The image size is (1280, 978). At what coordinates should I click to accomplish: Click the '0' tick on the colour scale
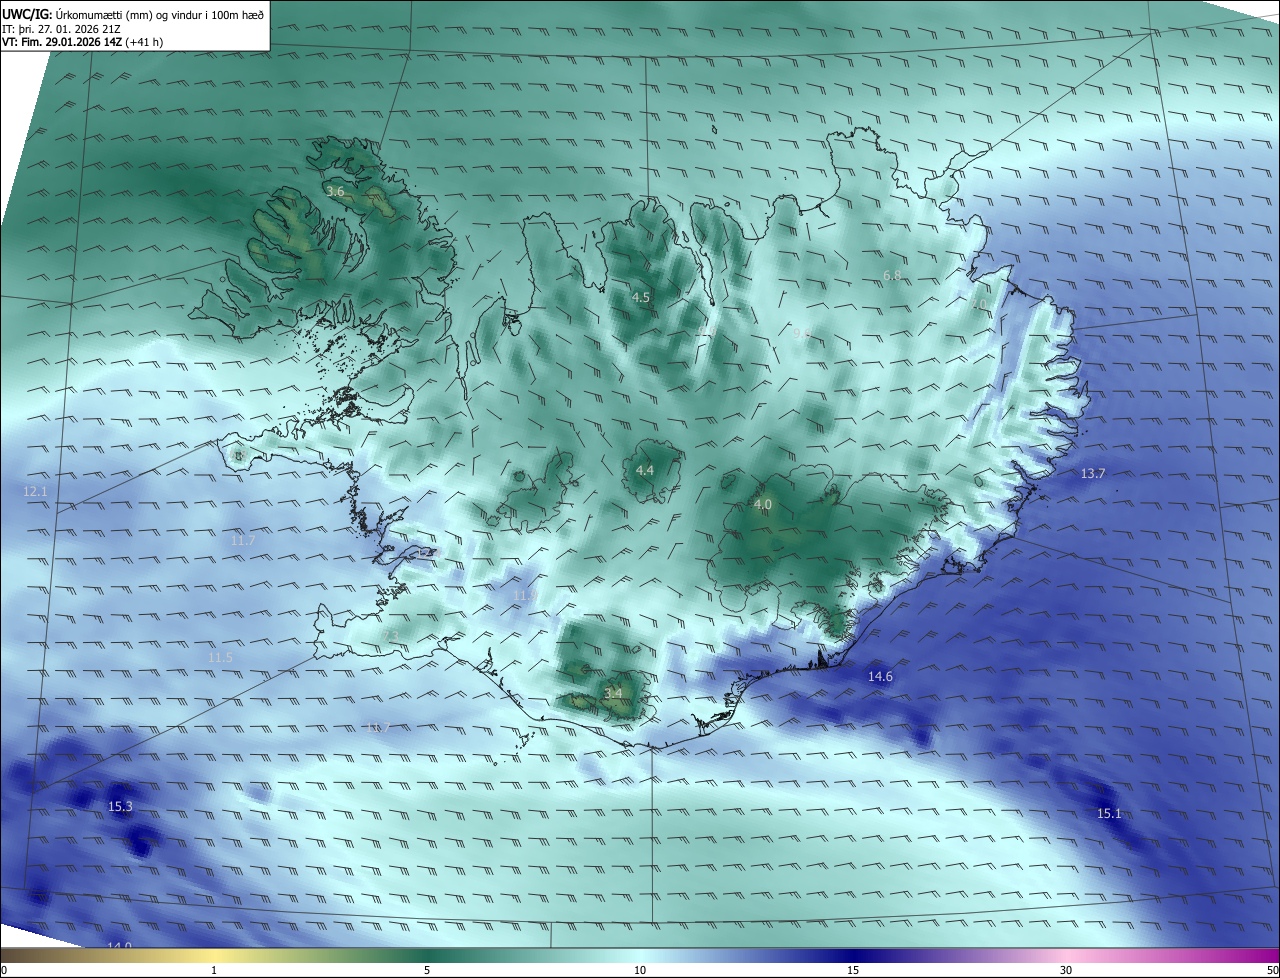pos(4,970)
